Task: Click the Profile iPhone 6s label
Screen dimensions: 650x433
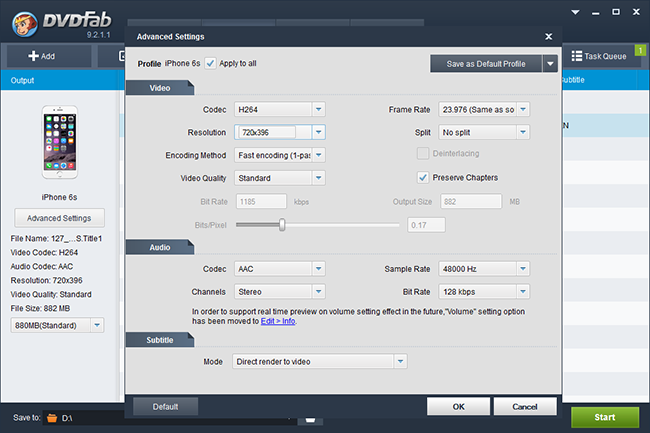Action: coord(169,63)
